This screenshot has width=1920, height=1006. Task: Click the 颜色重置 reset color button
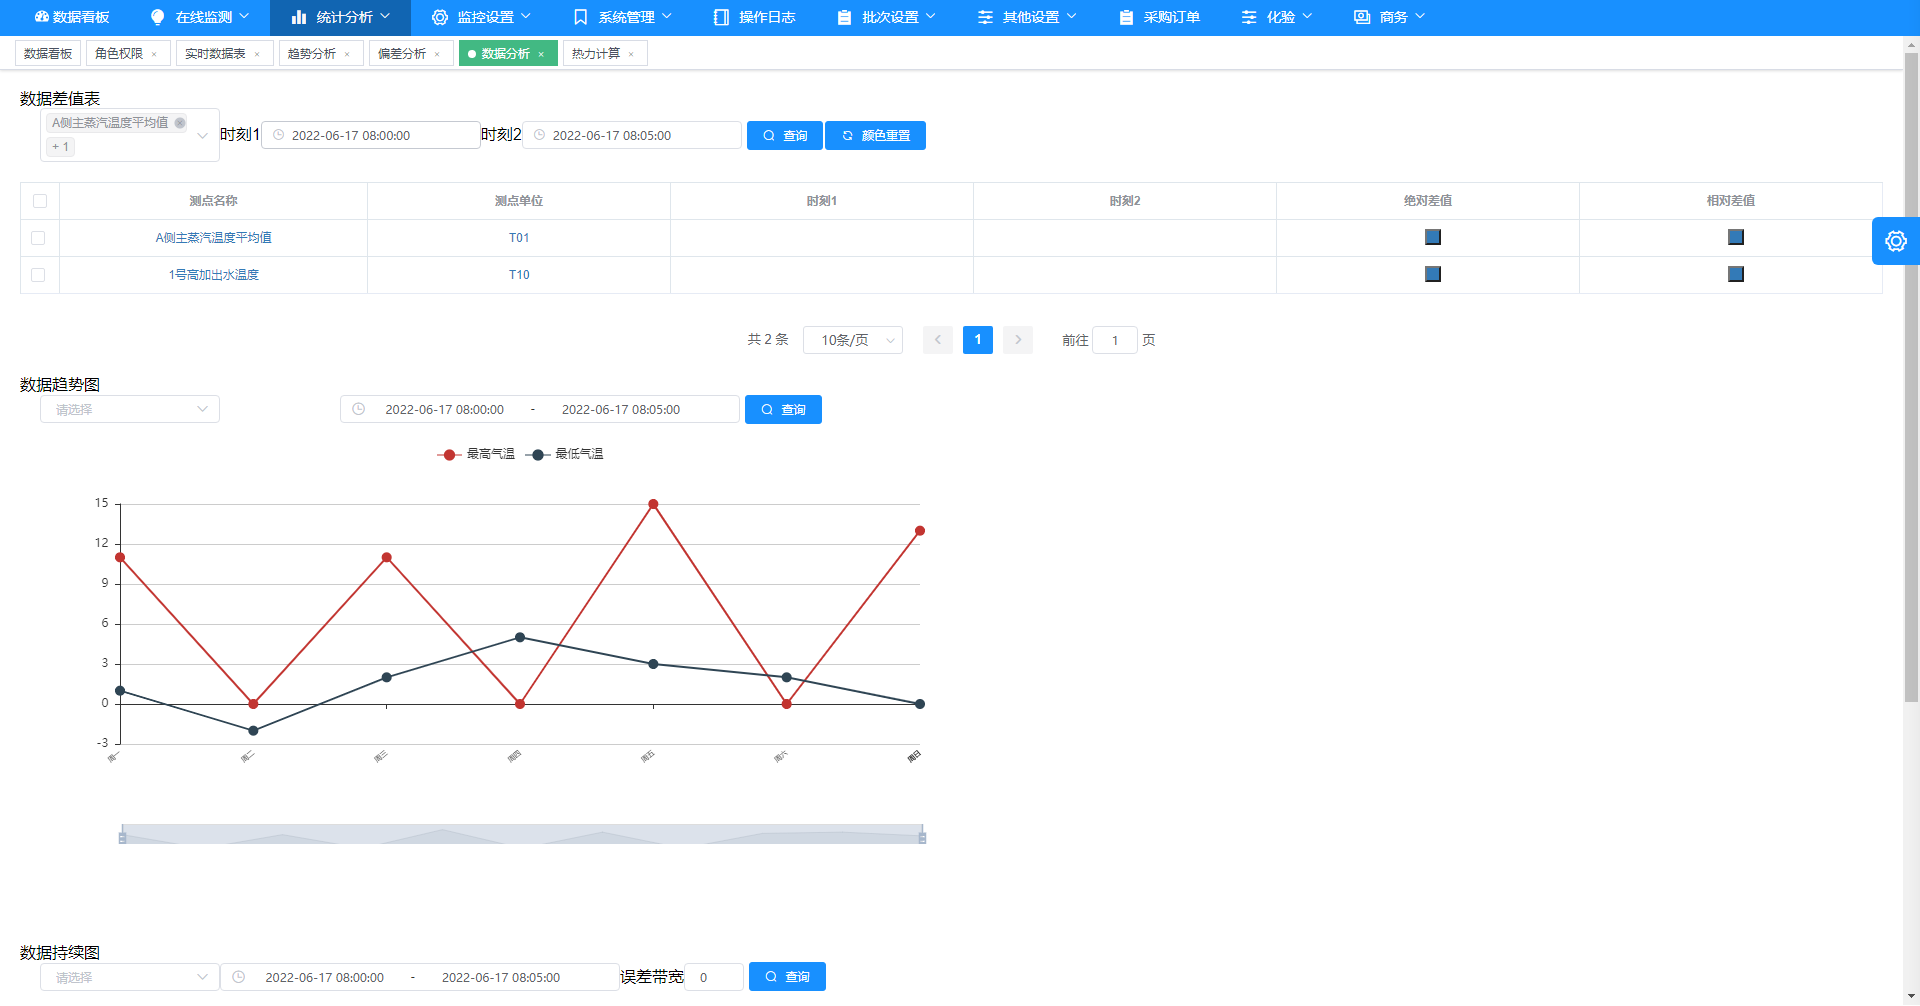coord(875,135)
